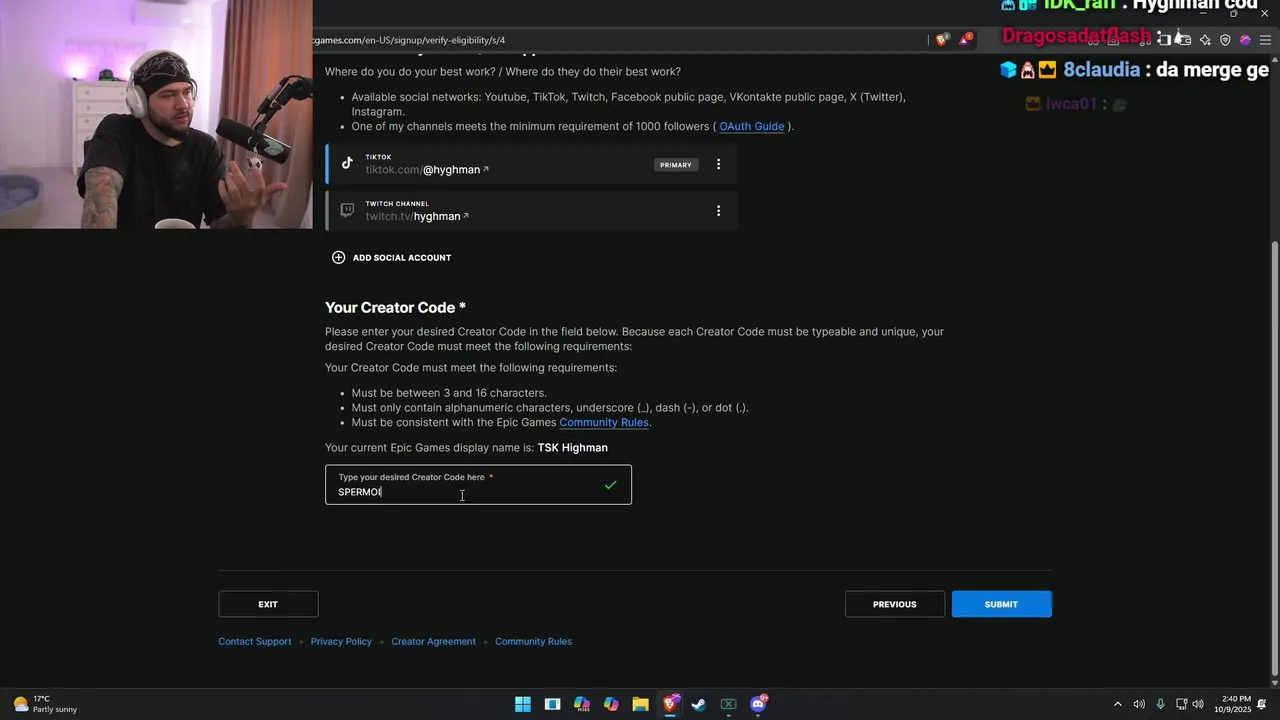The image size is (1280, 720).
Task: Click Add Social Account label
Action: (402, 258)
